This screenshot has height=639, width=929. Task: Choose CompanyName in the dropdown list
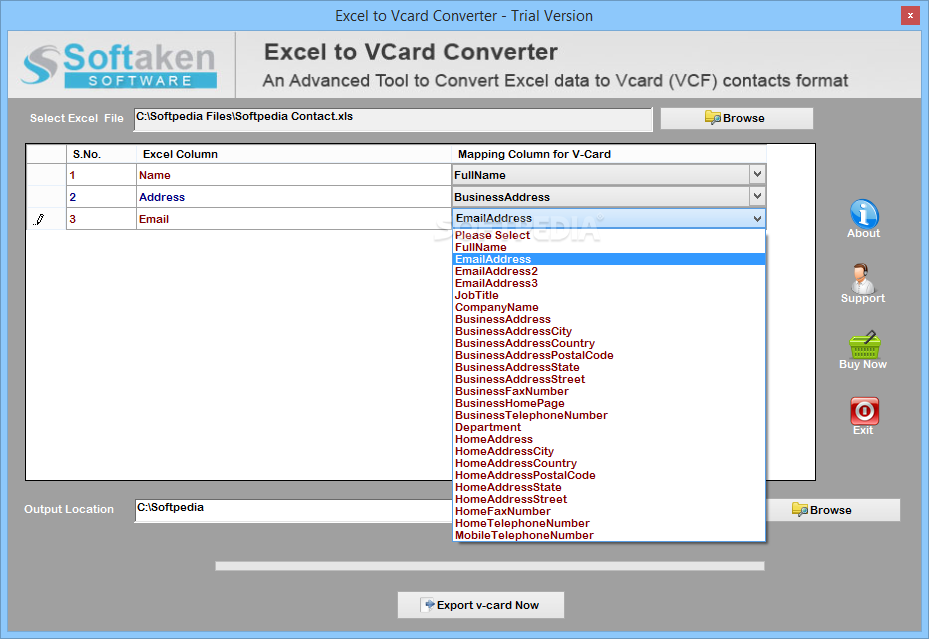coord(609,307)
